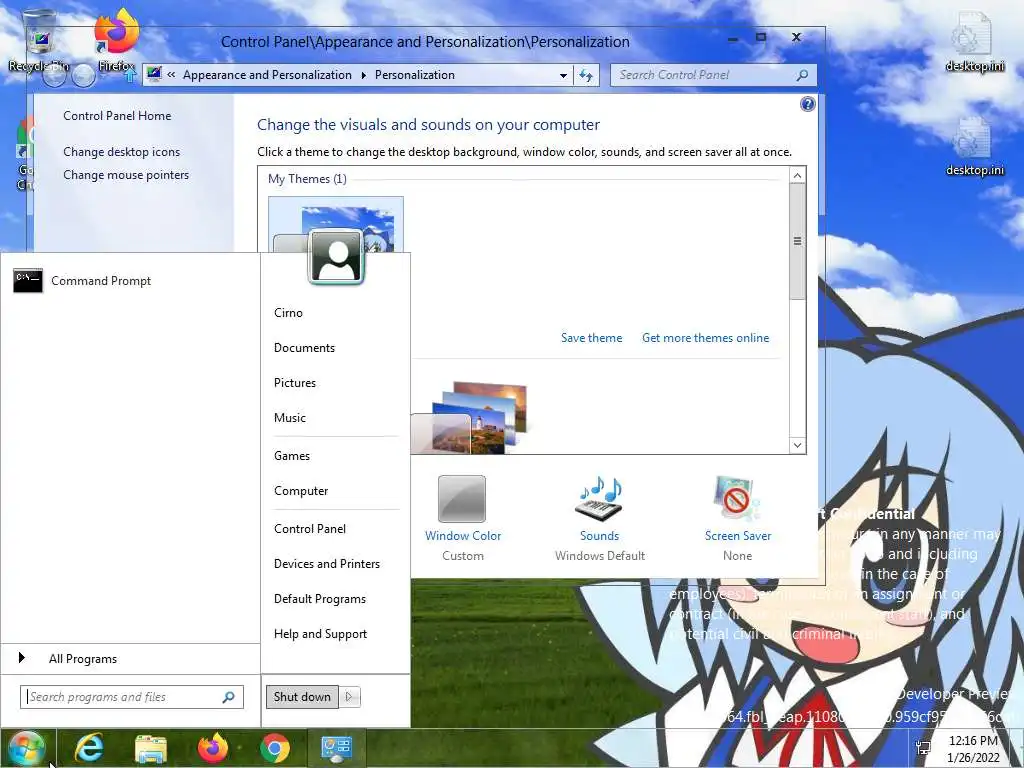The image size is (1024, 768).
Task: Select the lower desktop.ini file icon
Action: [975, 146]
